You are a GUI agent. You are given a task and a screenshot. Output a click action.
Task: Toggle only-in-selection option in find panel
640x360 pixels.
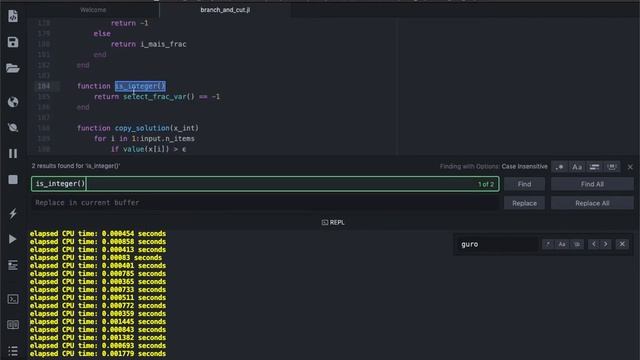[594, 167]
